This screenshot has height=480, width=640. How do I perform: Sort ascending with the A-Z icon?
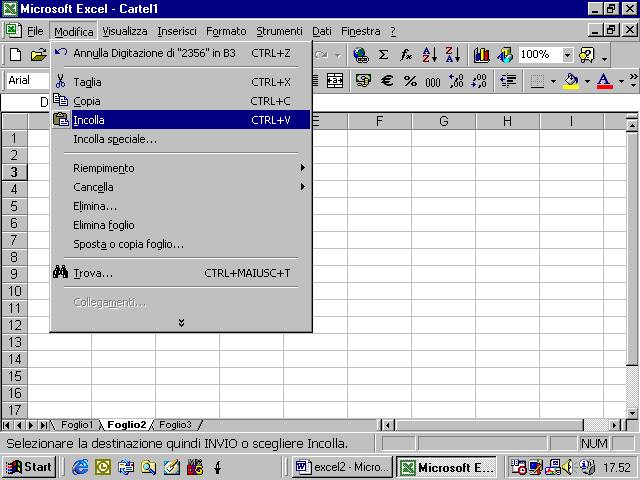pos(429,55)
